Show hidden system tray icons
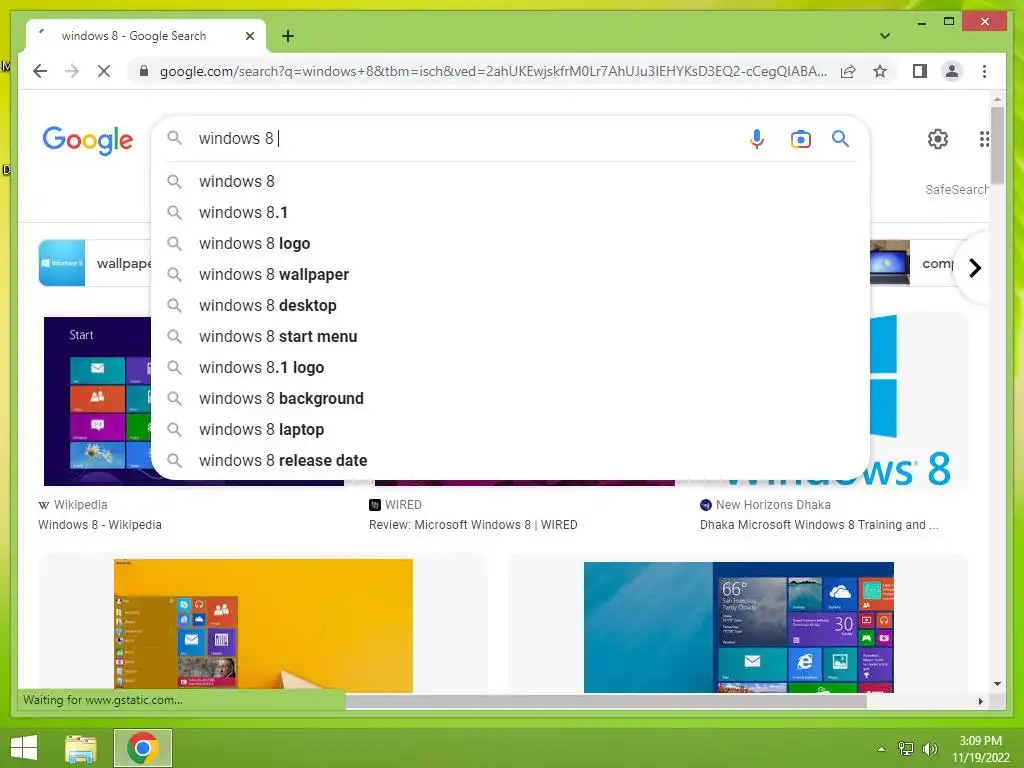The height and width of the screenshot is (768, 1024). 881,749
